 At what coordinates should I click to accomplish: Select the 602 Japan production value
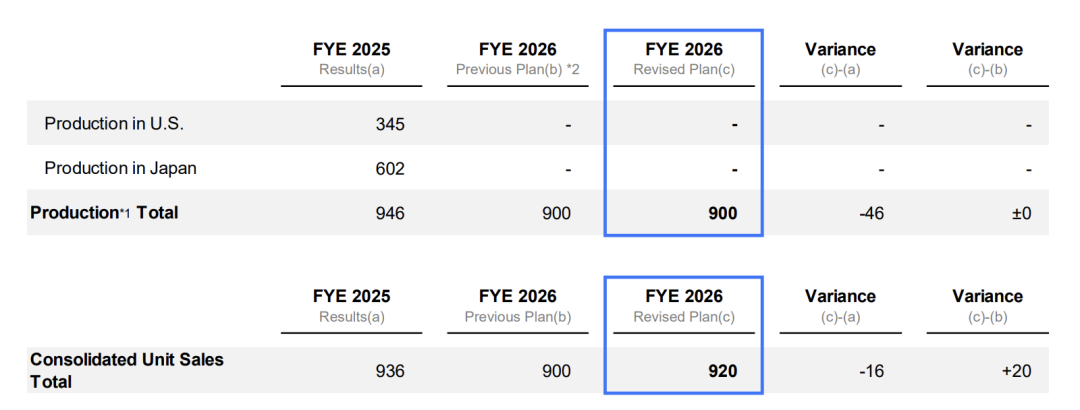click(390, 169)
